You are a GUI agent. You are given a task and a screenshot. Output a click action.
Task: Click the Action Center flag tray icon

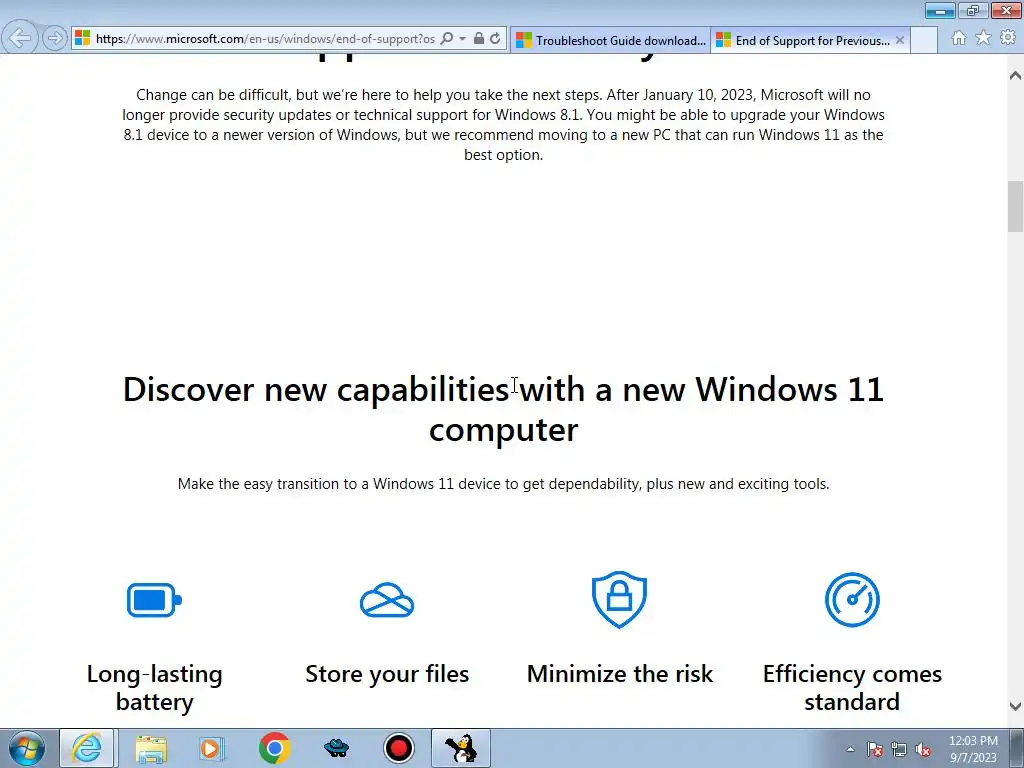pos(875,750)
